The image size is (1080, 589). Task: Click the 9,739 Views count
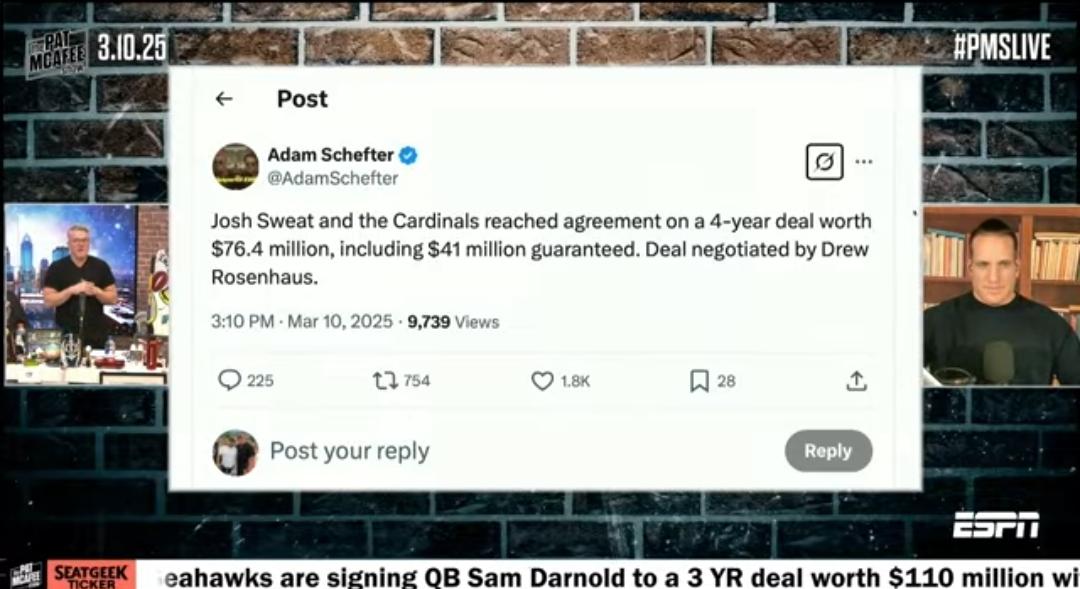point(453,322)
